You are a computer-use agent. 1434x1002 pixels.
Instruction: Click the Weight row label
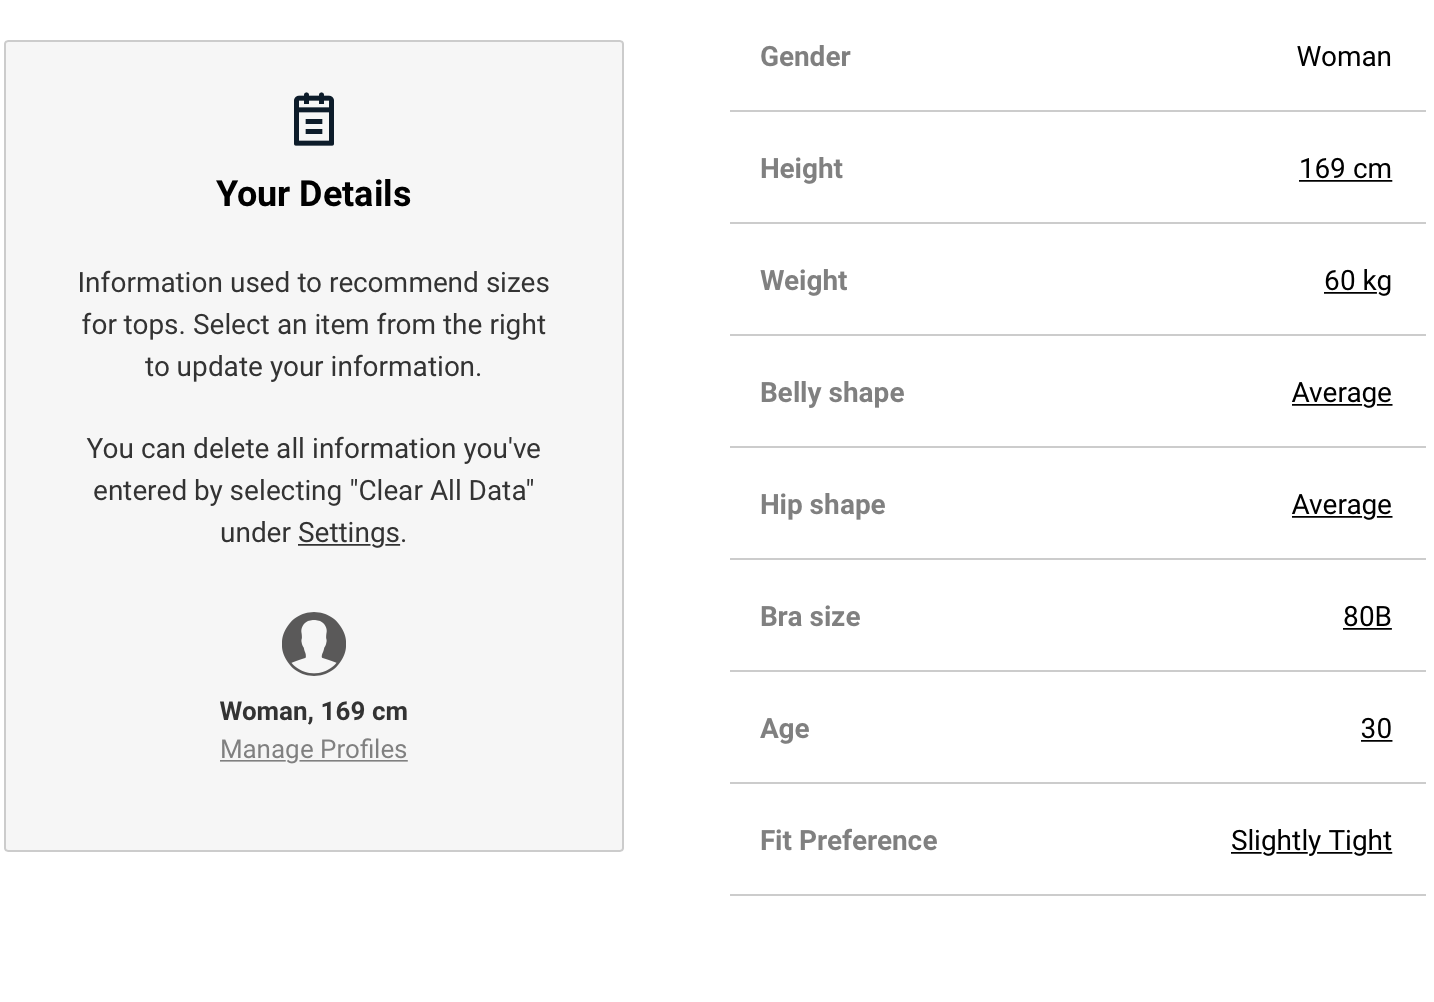803,281
